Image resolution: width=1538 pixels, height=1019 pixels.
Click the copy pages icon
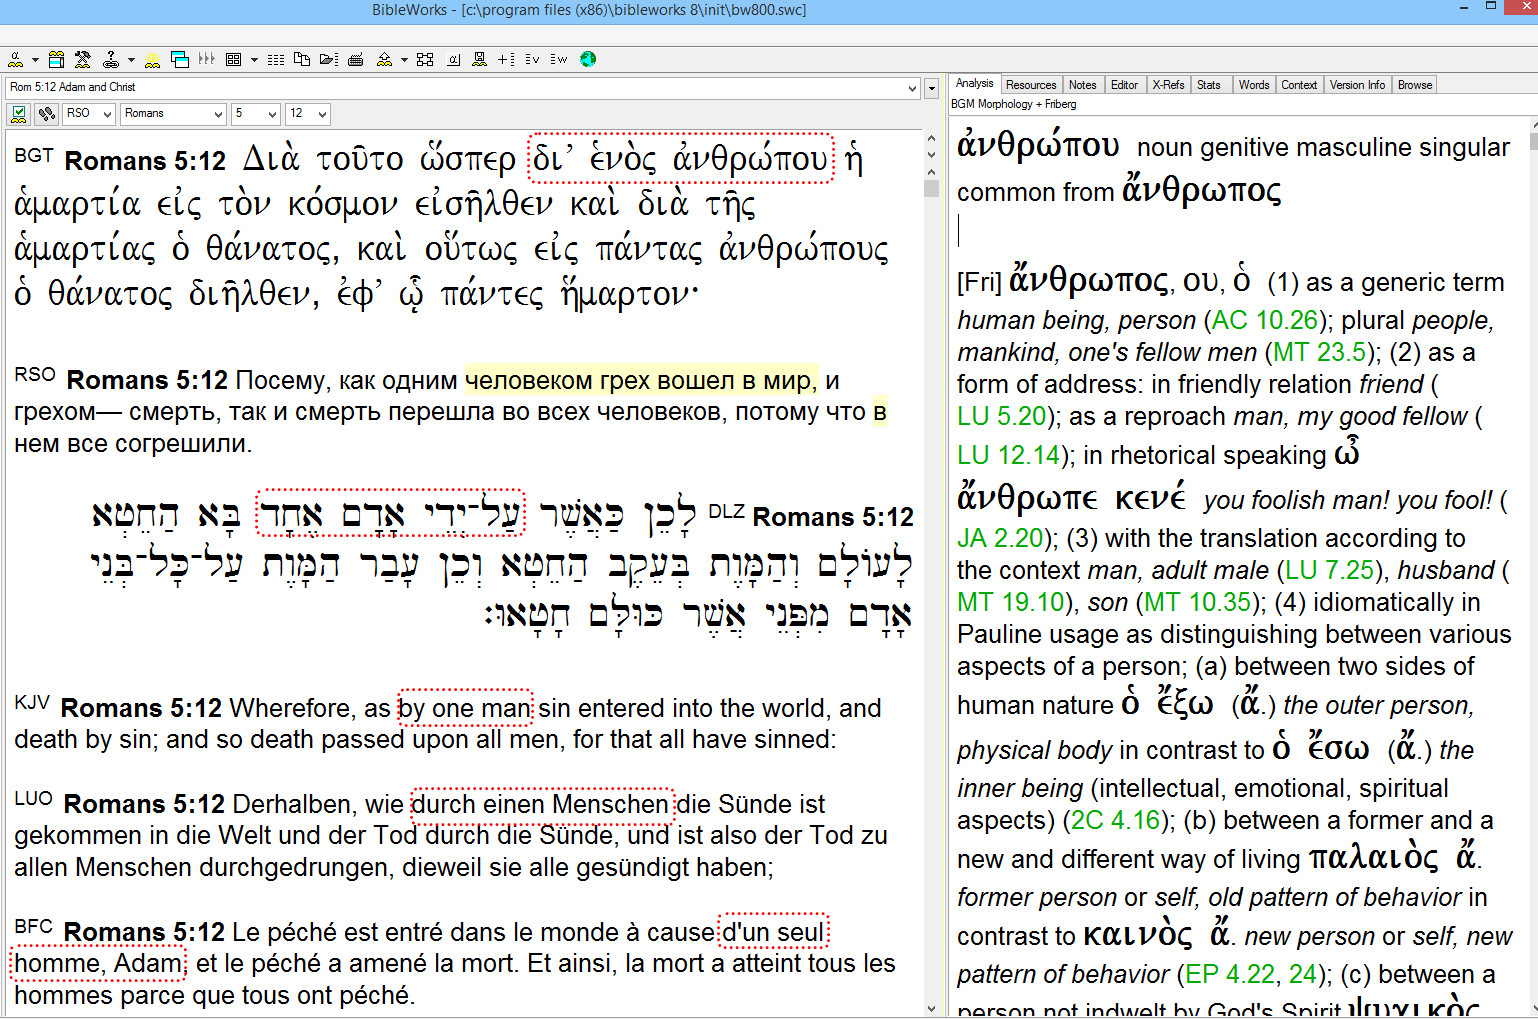click(x=302, y=59)
